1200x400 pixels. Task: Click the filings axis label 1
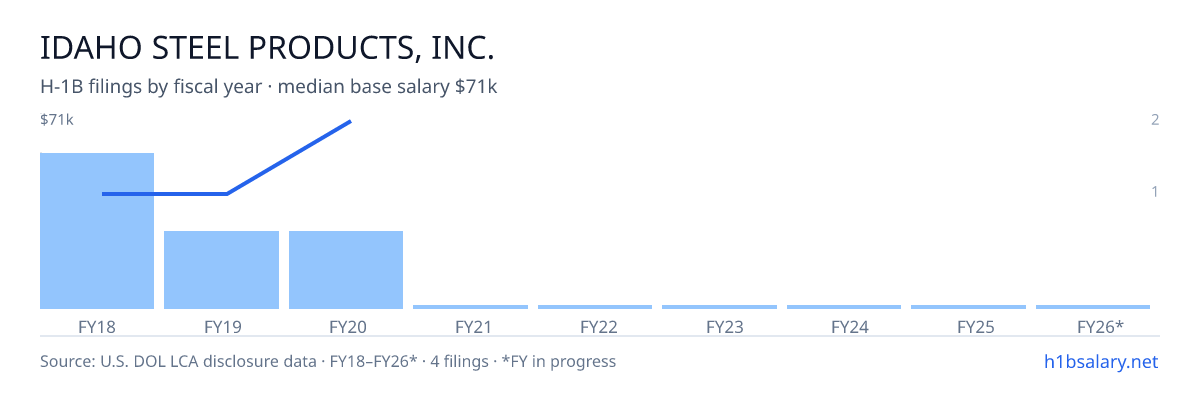(x=1154, y=191)
